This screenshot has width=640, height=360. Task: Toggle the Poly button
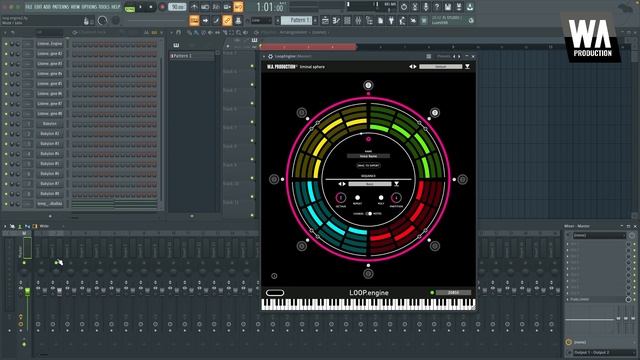click(381, 198)
